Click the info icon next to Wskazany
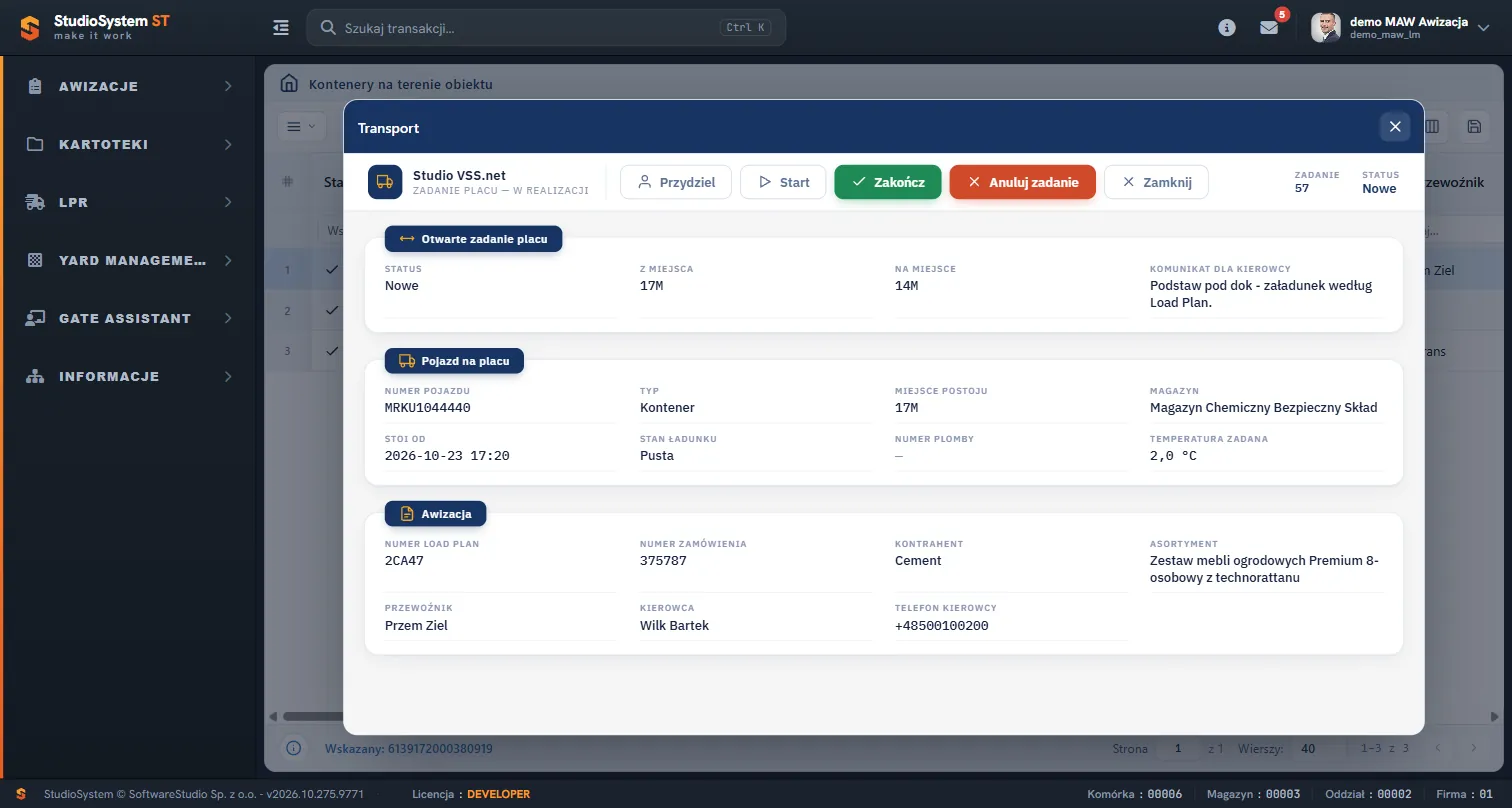 pos(294,748)
